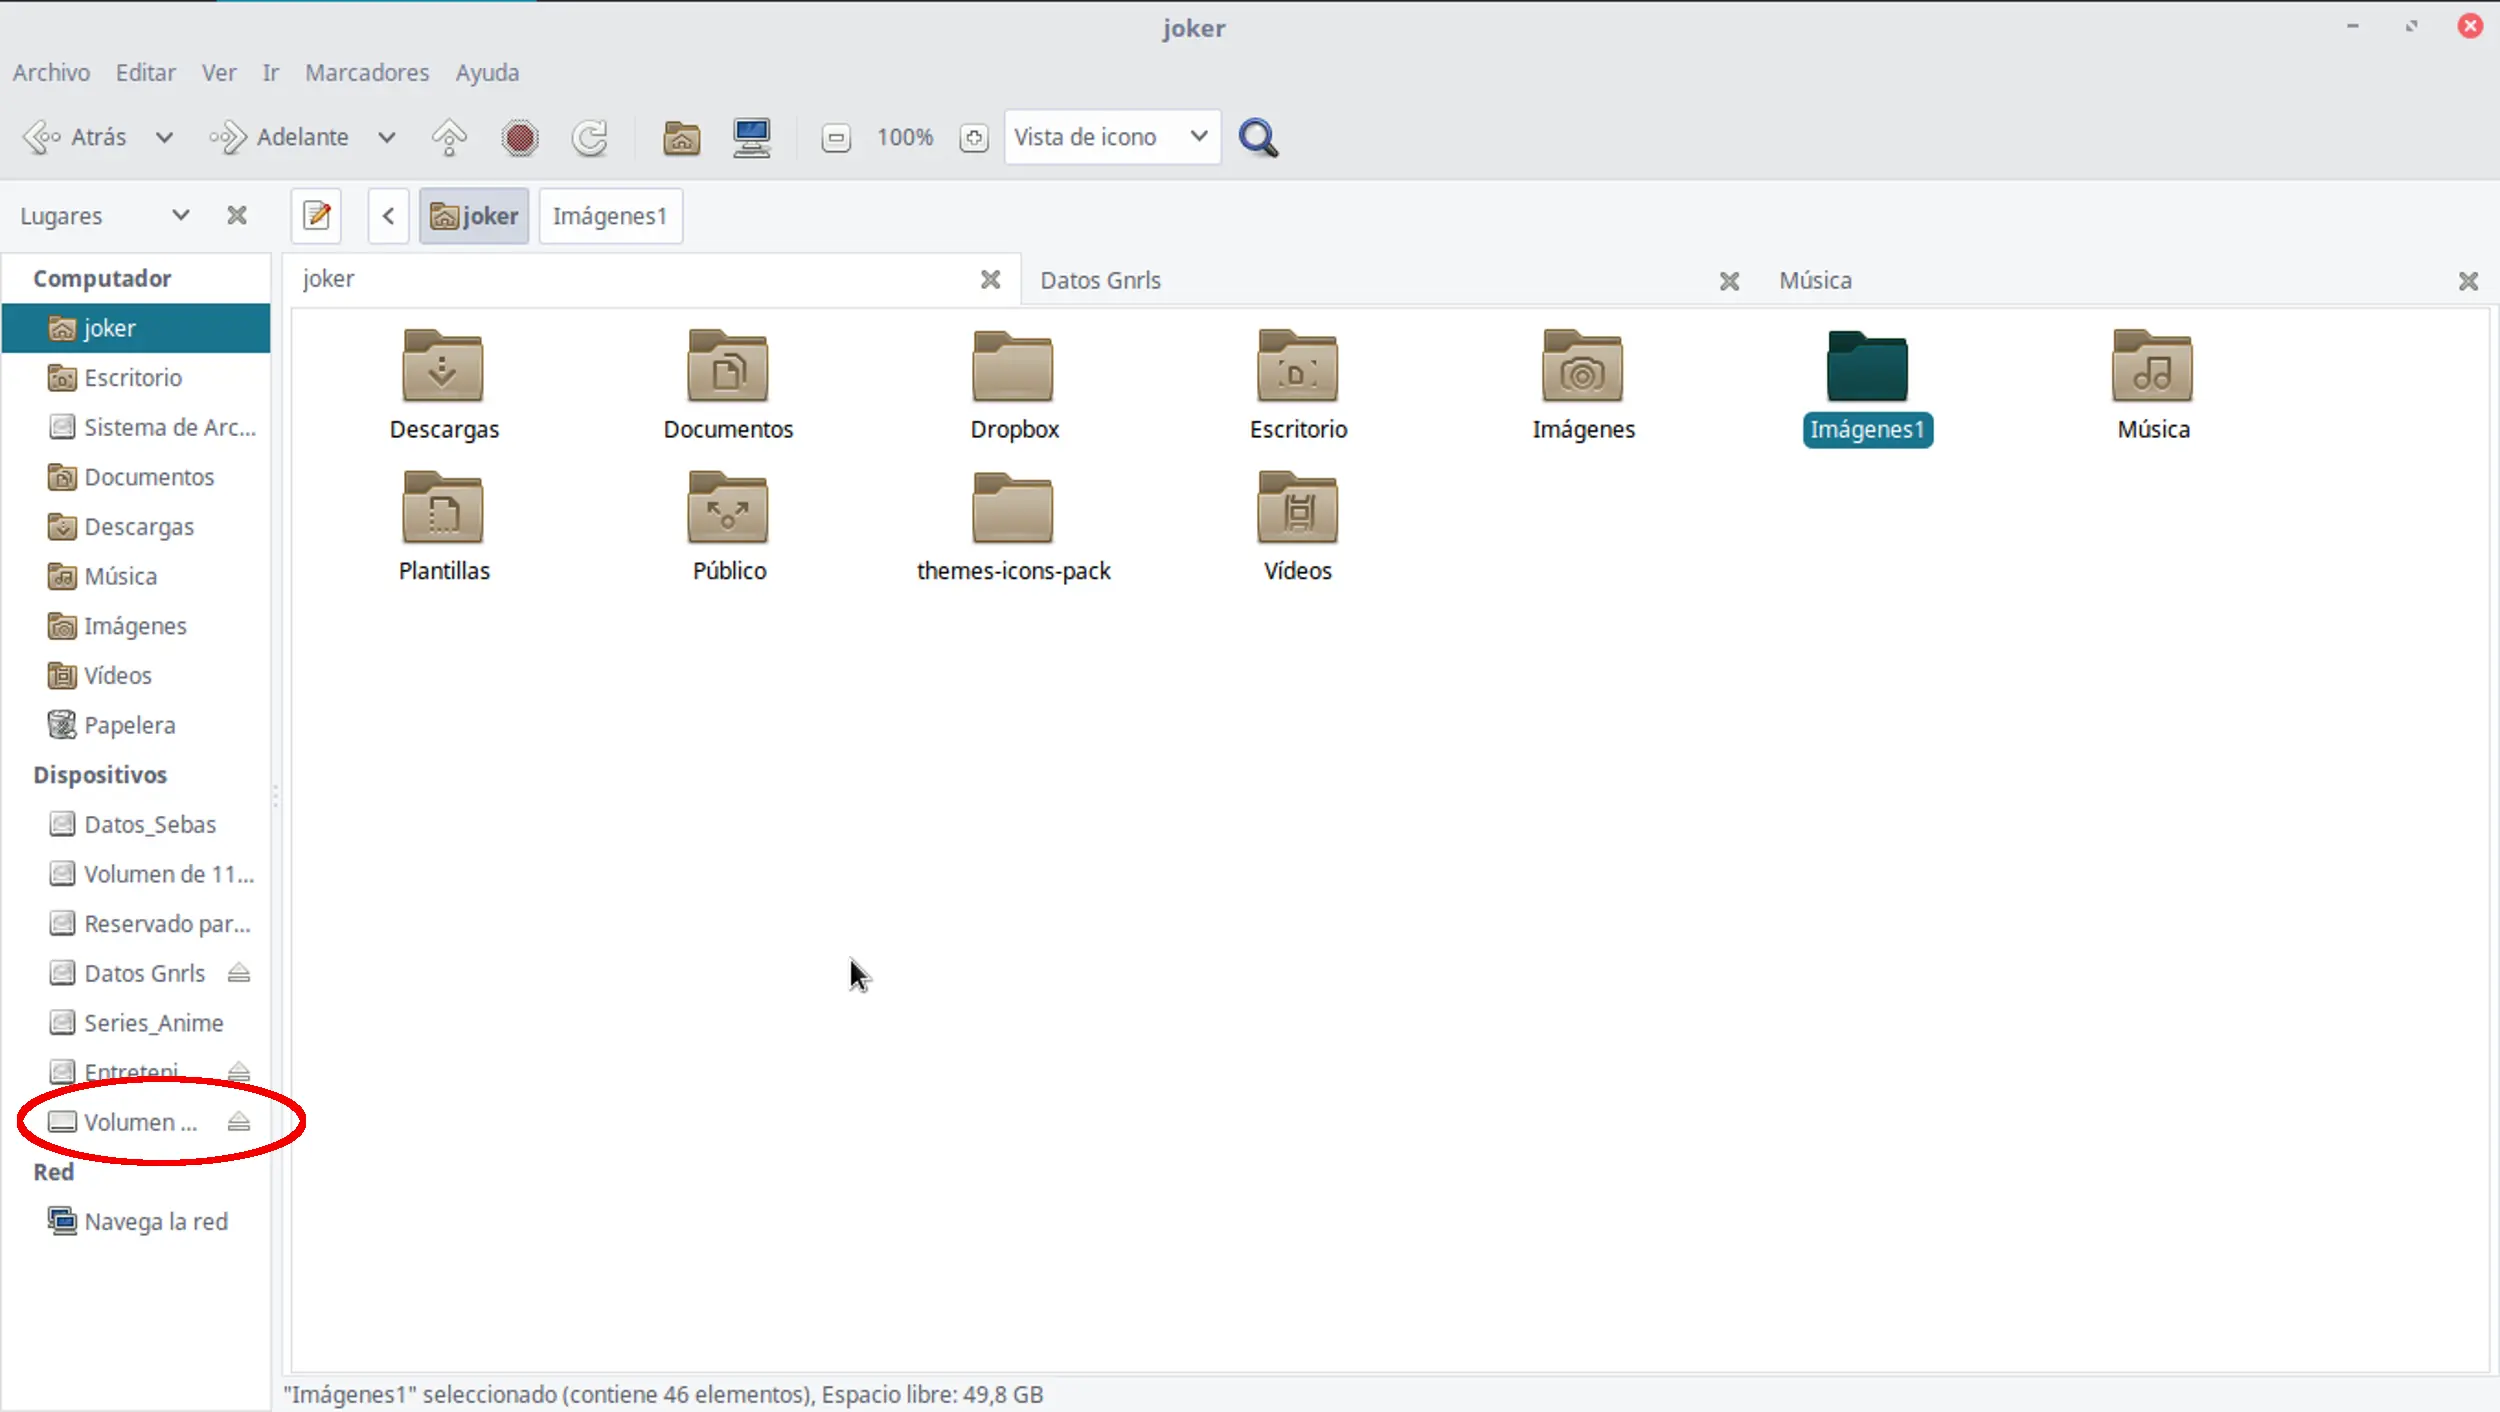Click the Adelante forward button

[x=280, y=137]
